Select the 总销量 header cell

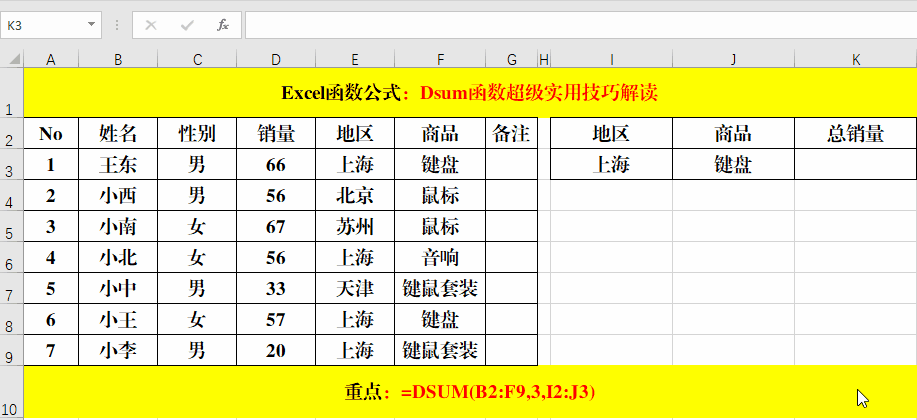pyautogui.click(x=855, y=134)
